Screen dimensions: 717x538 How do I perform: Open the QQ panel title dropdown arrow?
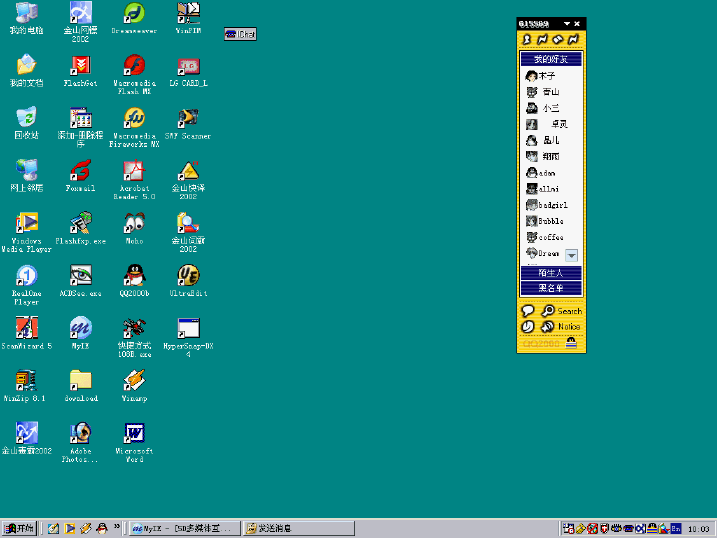tap(567, 23)
